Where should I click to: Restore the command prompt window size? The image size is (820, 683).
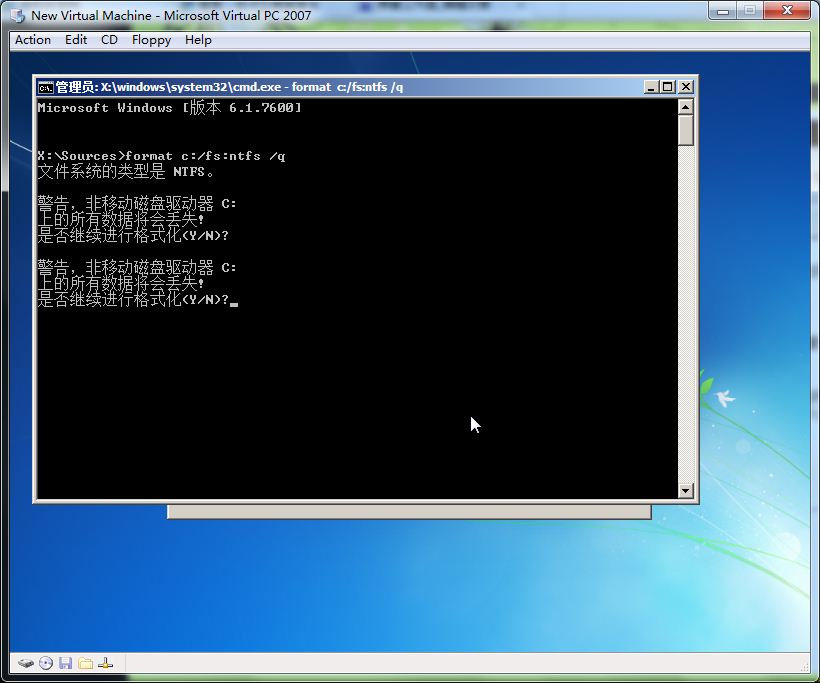tap(666, 87)
